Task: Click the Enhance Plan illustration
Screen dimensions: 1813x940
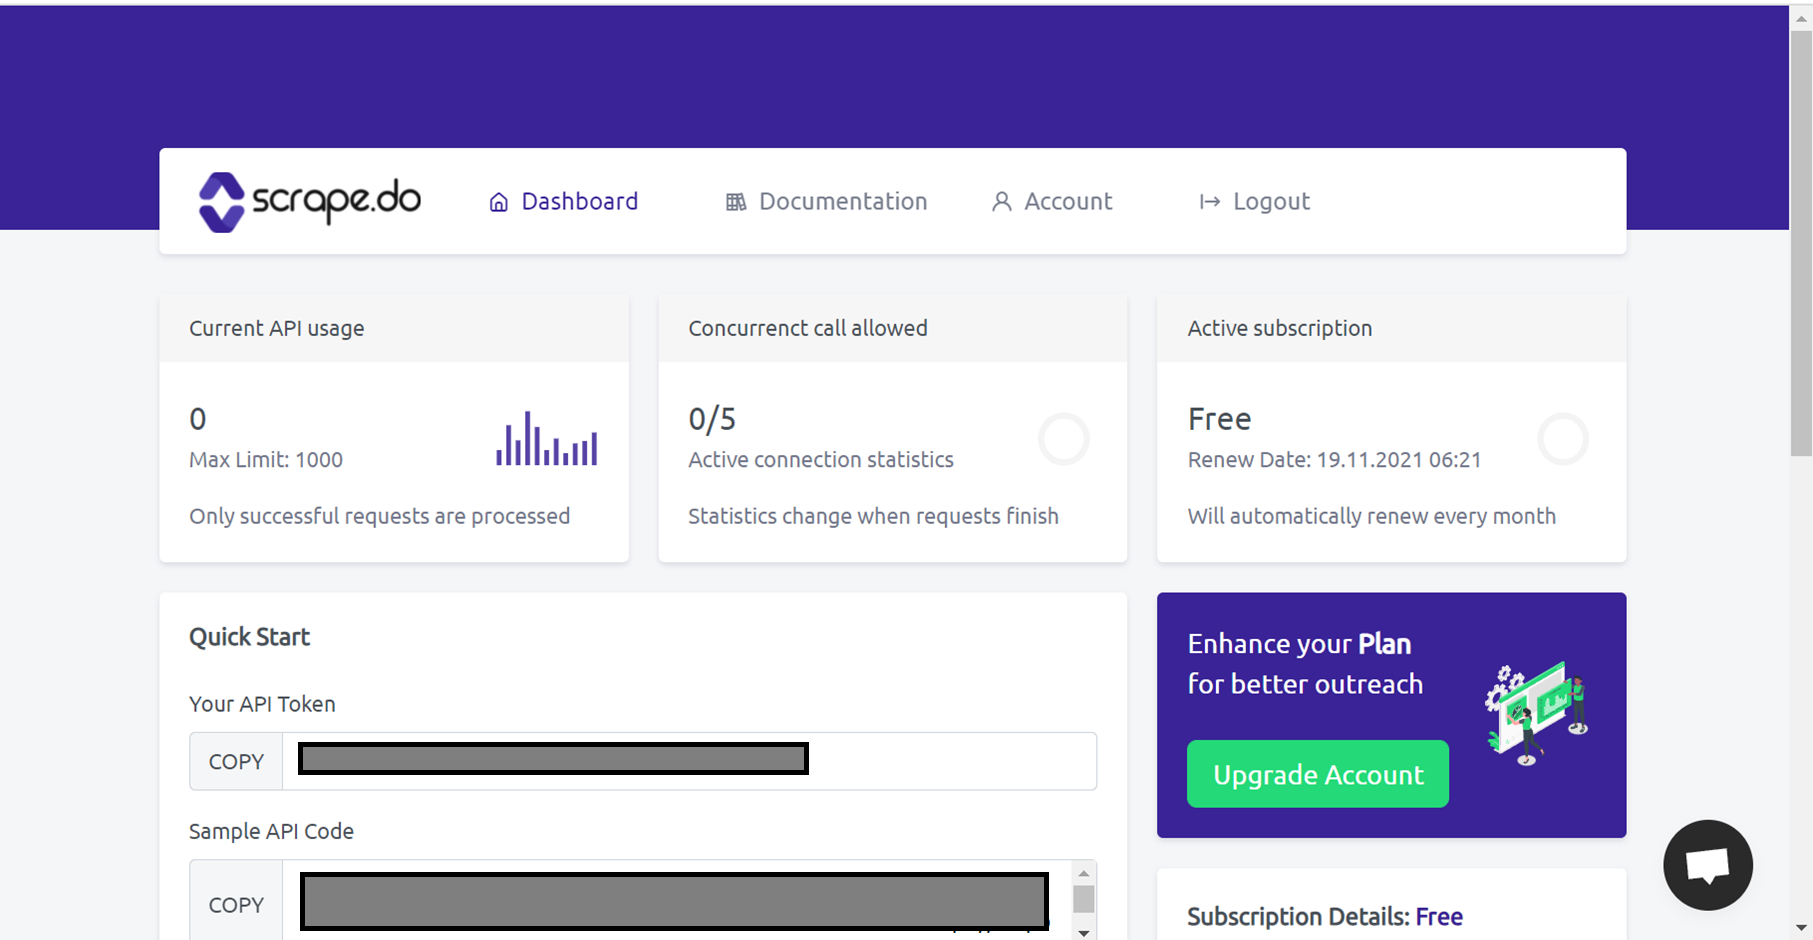Action: pyautogui.click(x=1537, y=713)
